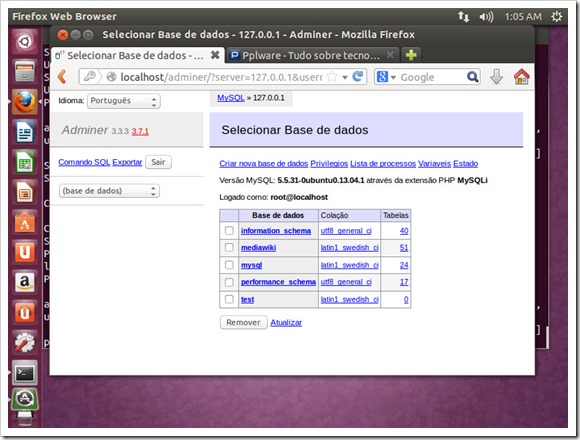580x440 pixels.
Task: Open Software Updater launcher icon
Action: coord(25,399)
